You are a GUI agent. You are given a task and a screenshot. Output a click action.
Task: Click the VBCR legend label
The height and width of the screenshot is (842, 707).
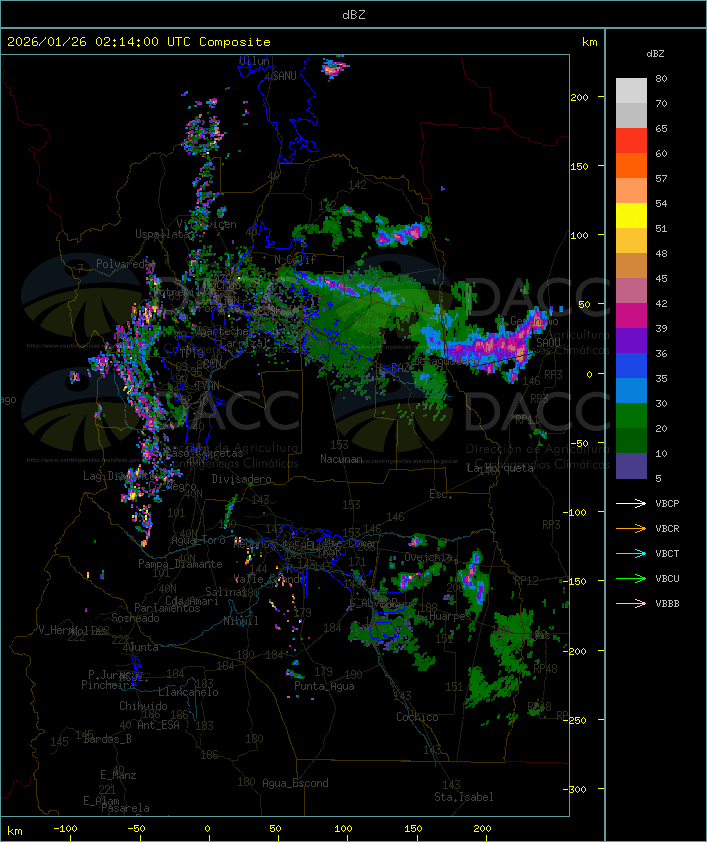pyautogui.click(x=667, y=528)
